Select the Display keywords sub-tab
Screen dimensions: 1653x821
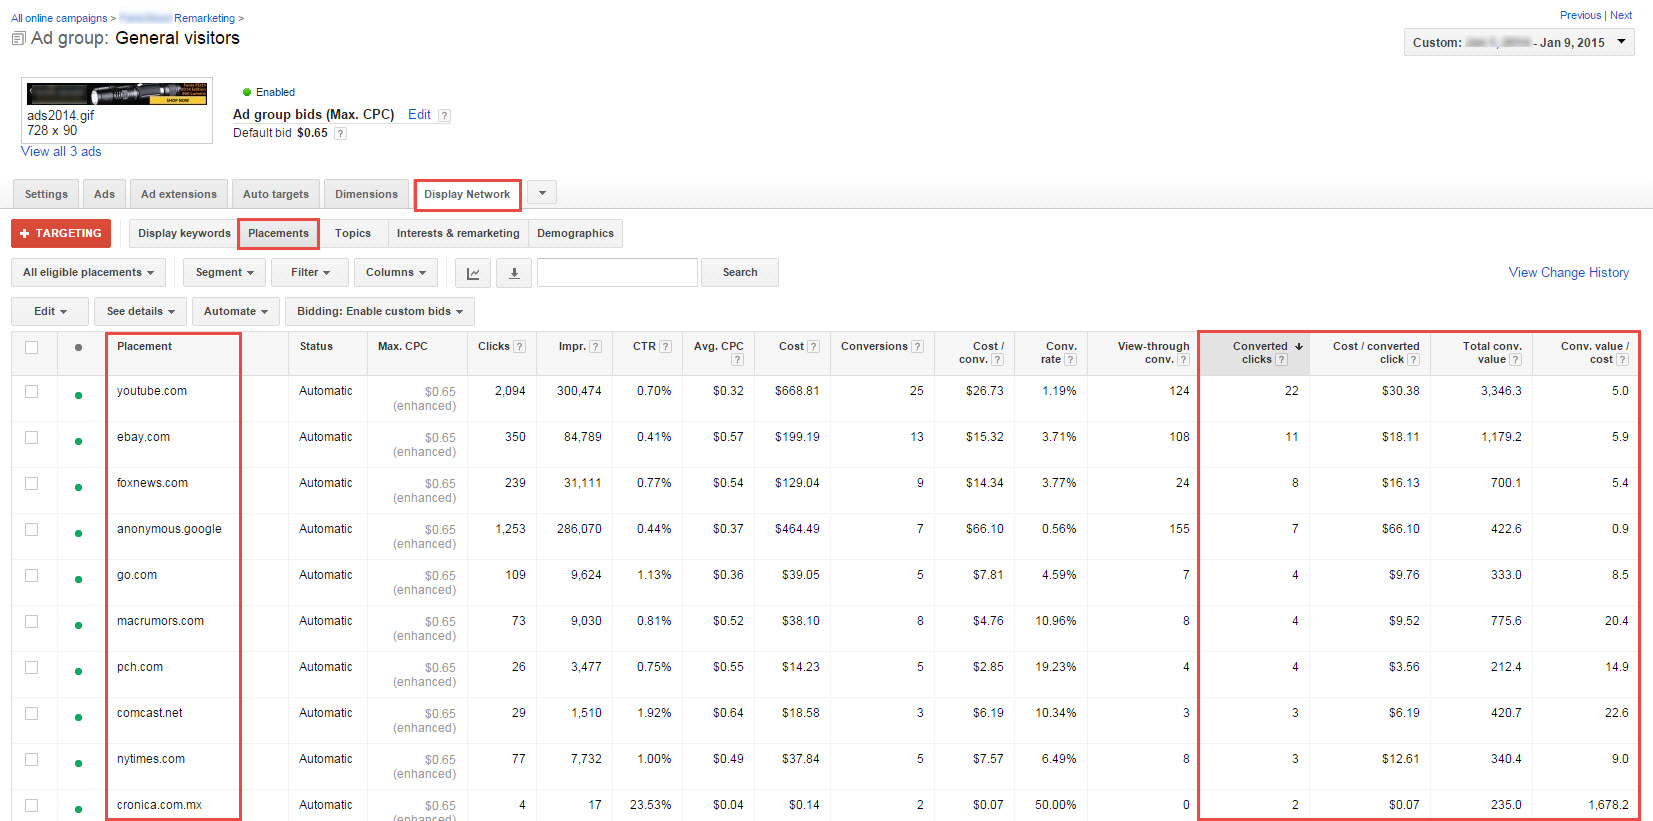(x=184, y=234)
